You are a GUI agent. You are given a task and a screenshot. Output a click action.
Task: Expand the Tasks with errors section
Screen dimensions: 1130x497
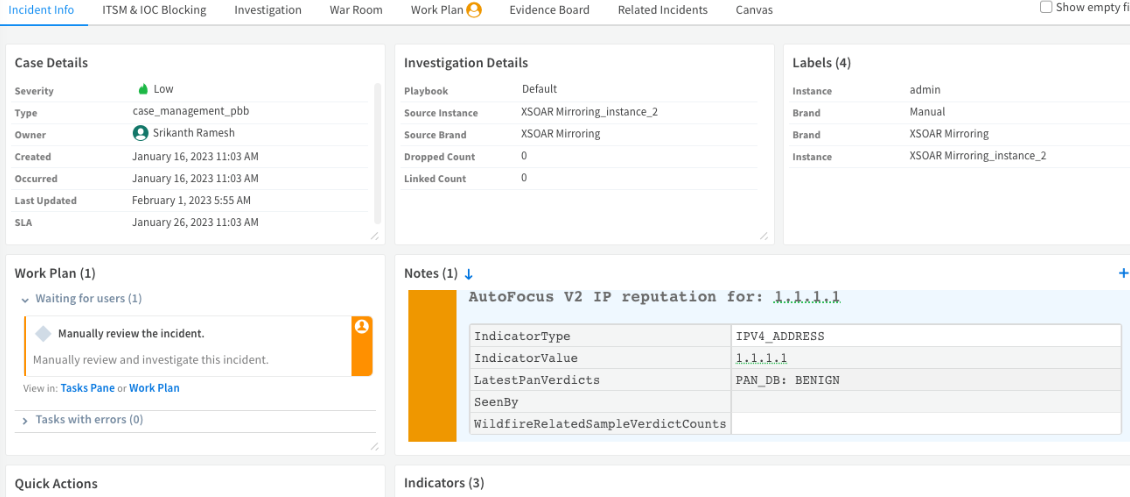[x=25, y=420]
